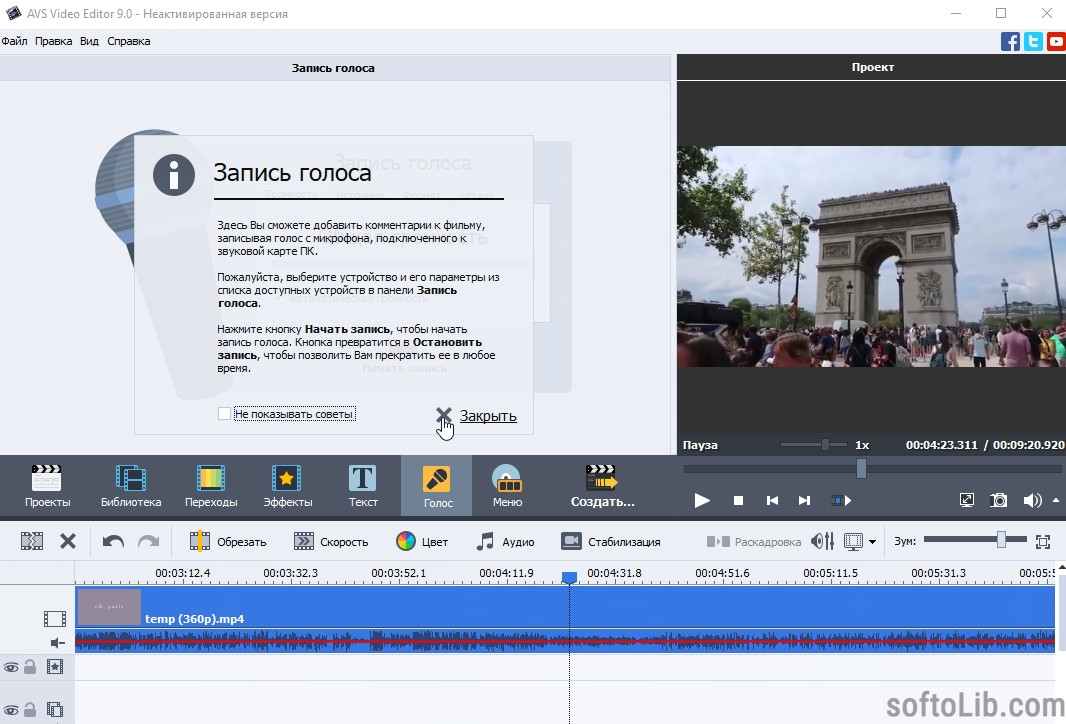Image resolution: width=1066 pixels, height=724 pixels.
Task: Open the Меню disc menu section
Action: (x=507, y=486)
